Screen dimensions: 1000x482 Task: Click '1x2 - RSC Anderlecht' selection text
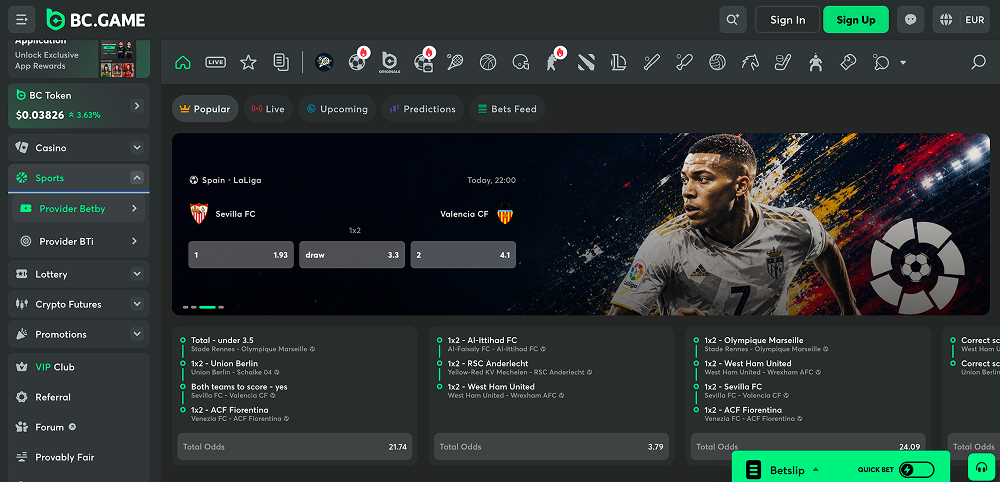tap(488, 363)
